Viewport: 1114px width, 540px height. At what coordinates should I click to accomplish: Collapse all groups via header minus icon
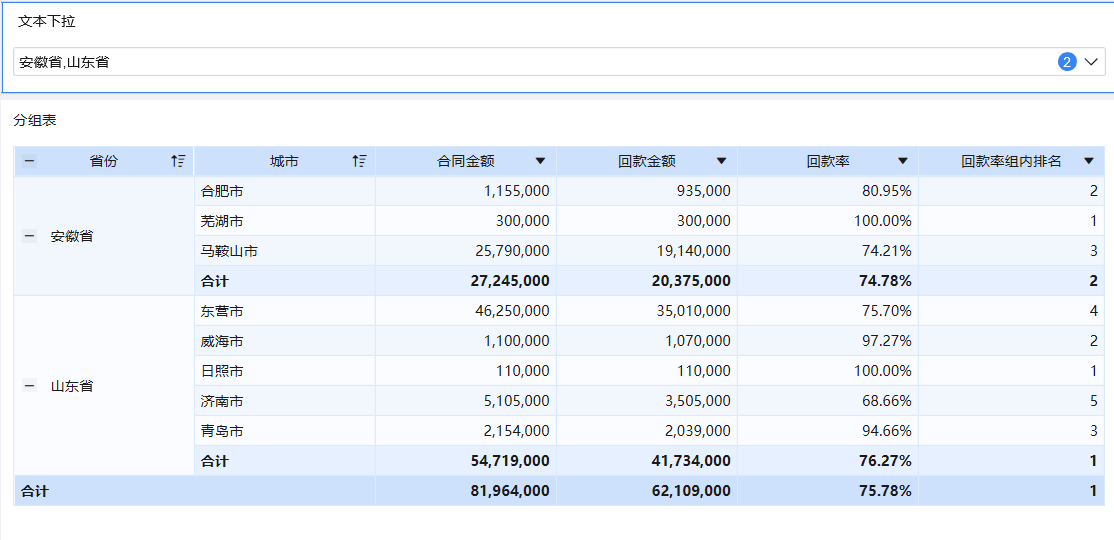29,161
